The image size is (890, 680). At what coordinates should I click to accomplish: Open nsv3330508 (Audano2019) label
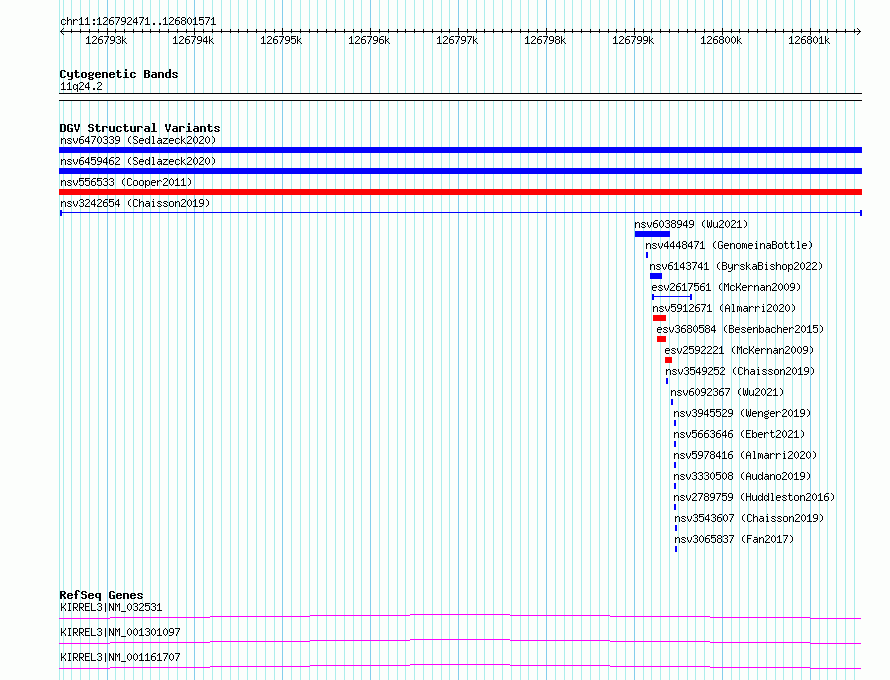click(x=742, y=476)
